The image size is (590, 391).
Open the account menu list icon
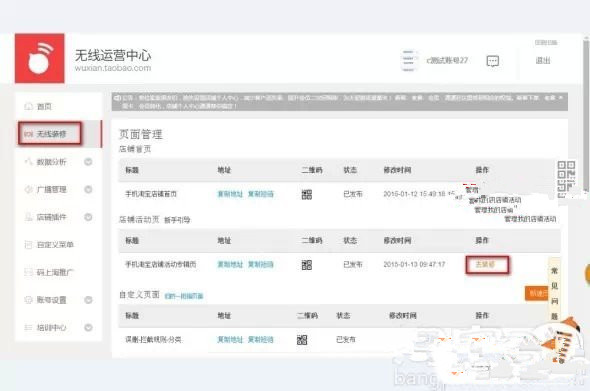409,61
